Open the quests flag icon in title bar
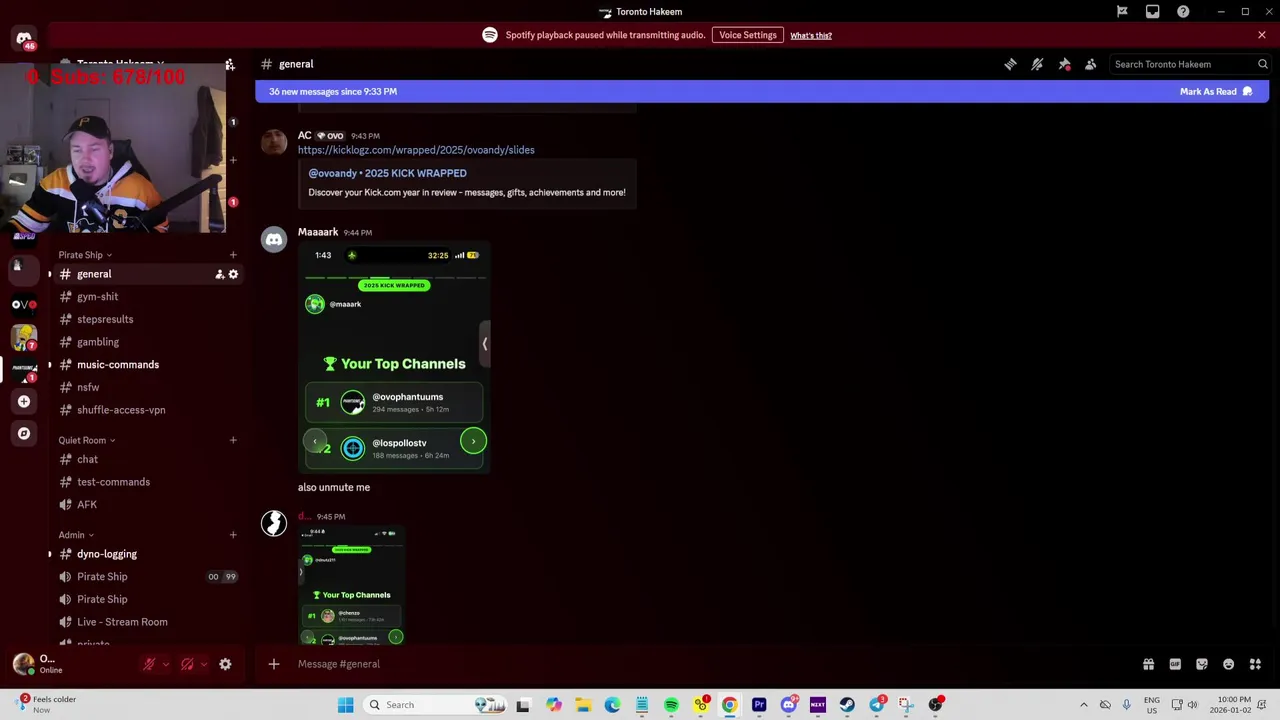Image resolution: width=1280 pixels, height=720 pixels. [x=1122, y=12]
